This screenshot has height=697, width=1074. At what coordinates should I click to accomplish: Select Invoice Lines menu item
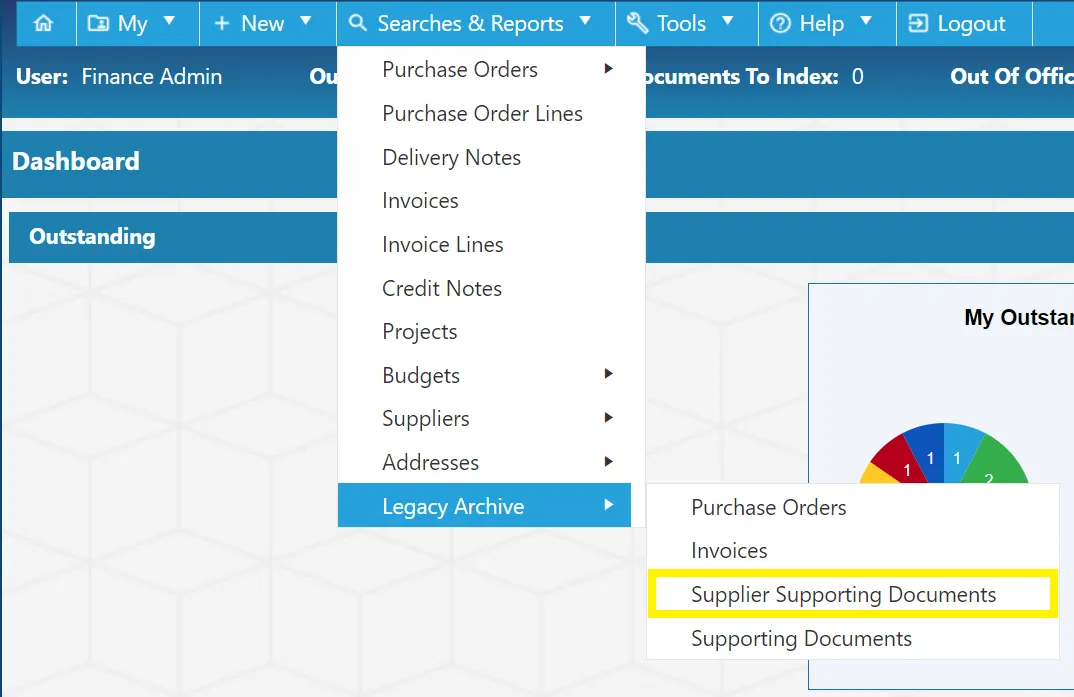[484, 244]
